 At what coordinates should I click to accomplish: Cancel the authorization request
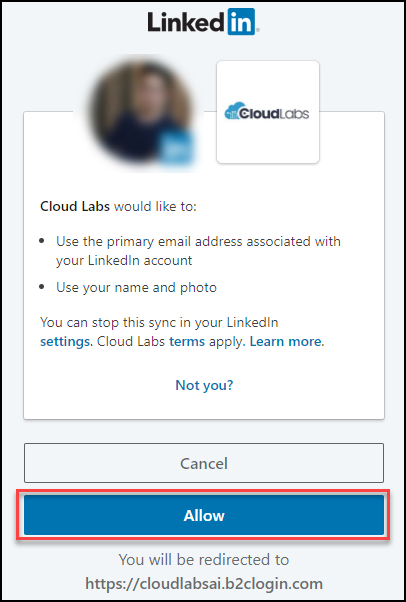click(x=204, y=463)
